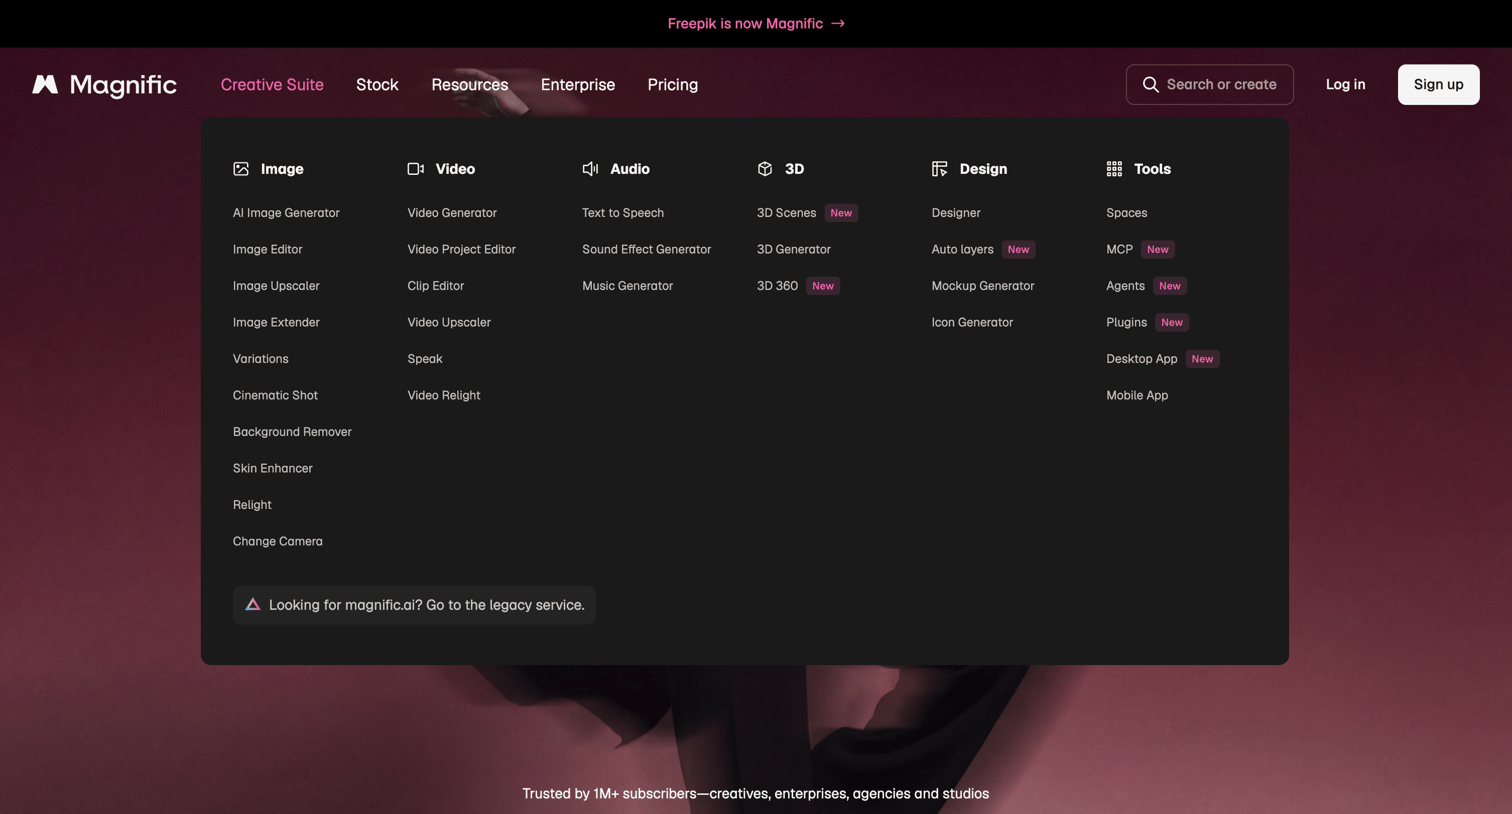Click the Audio category speaker icon

coord(590,169)
